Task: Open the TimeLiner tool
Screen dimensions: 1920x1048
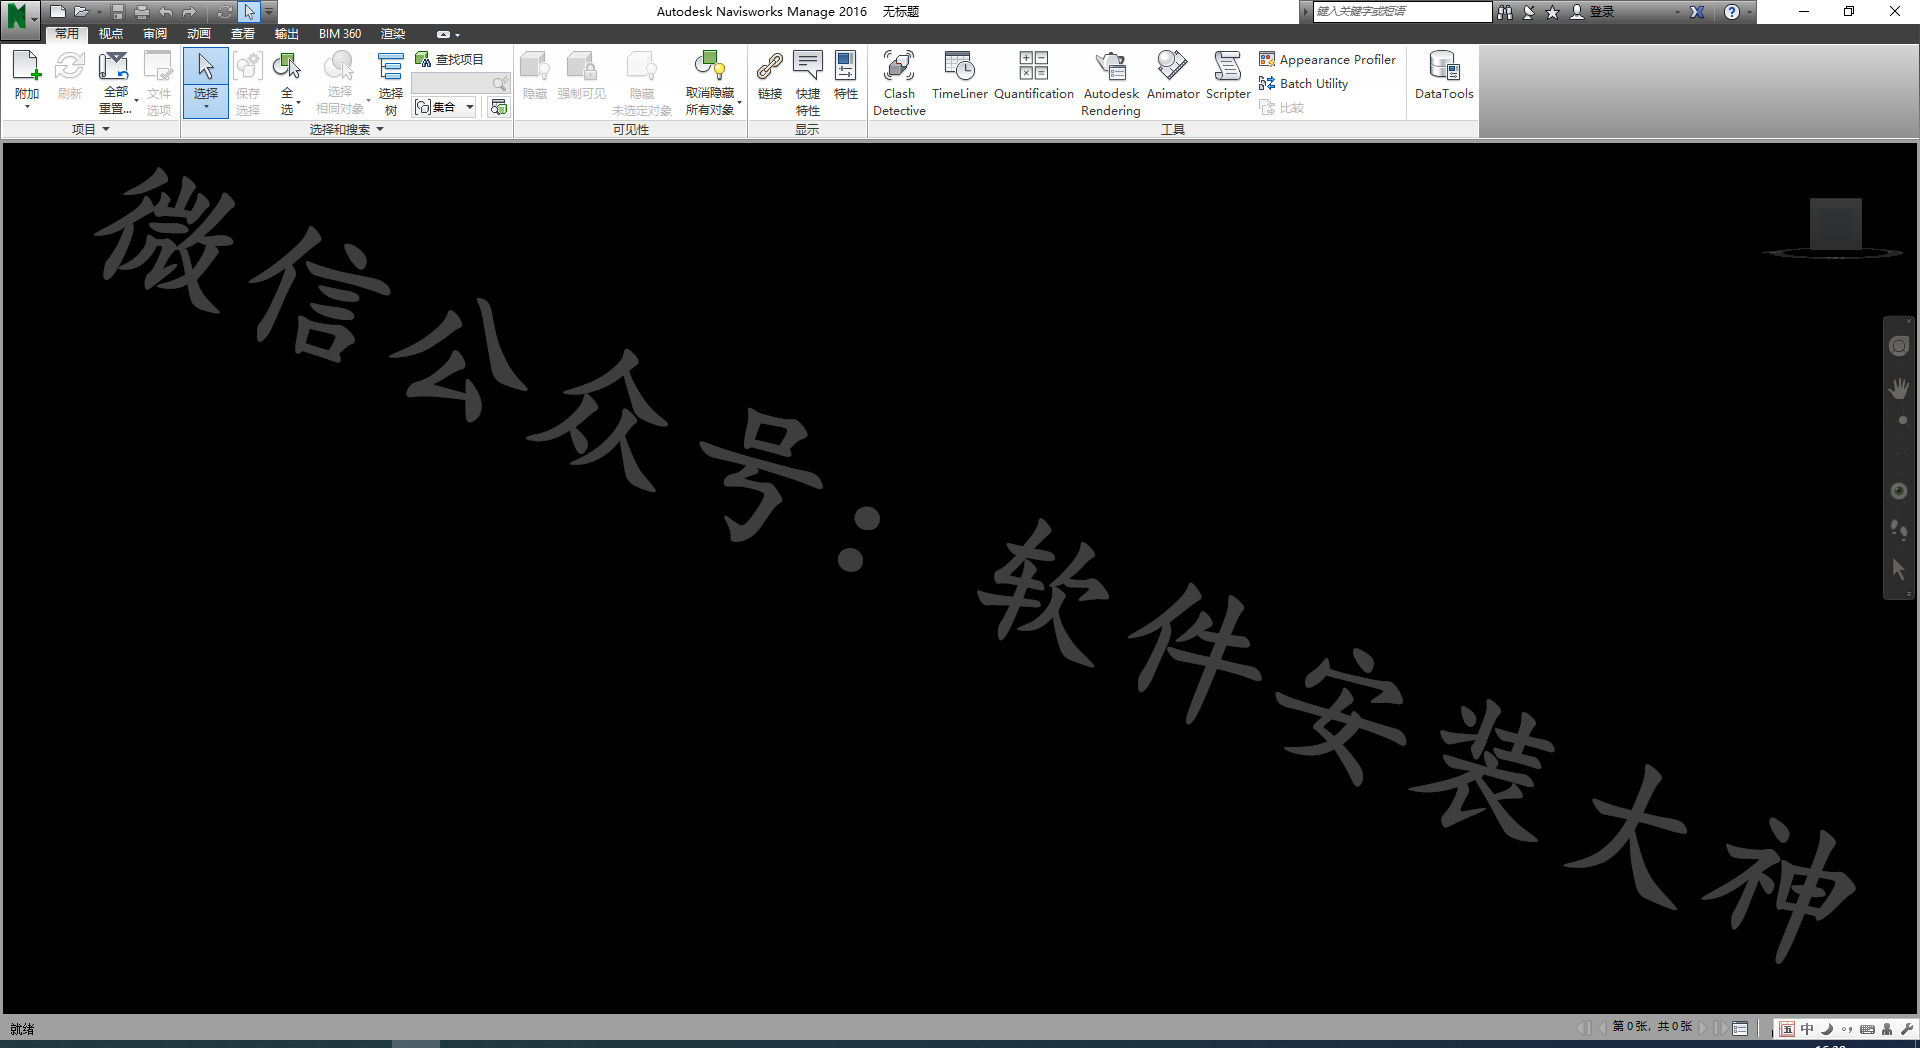Action: coord(960,76)
